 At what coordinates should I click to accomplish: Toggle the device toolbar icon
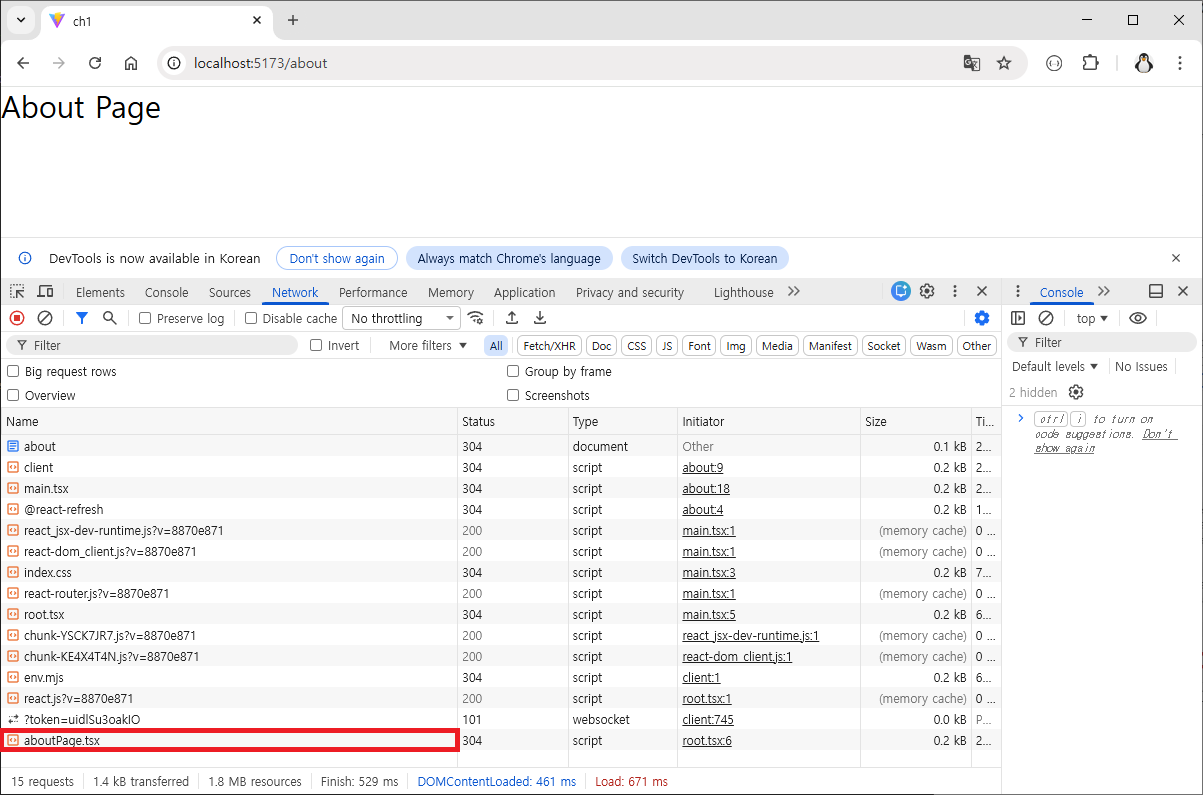click(45, 292)
